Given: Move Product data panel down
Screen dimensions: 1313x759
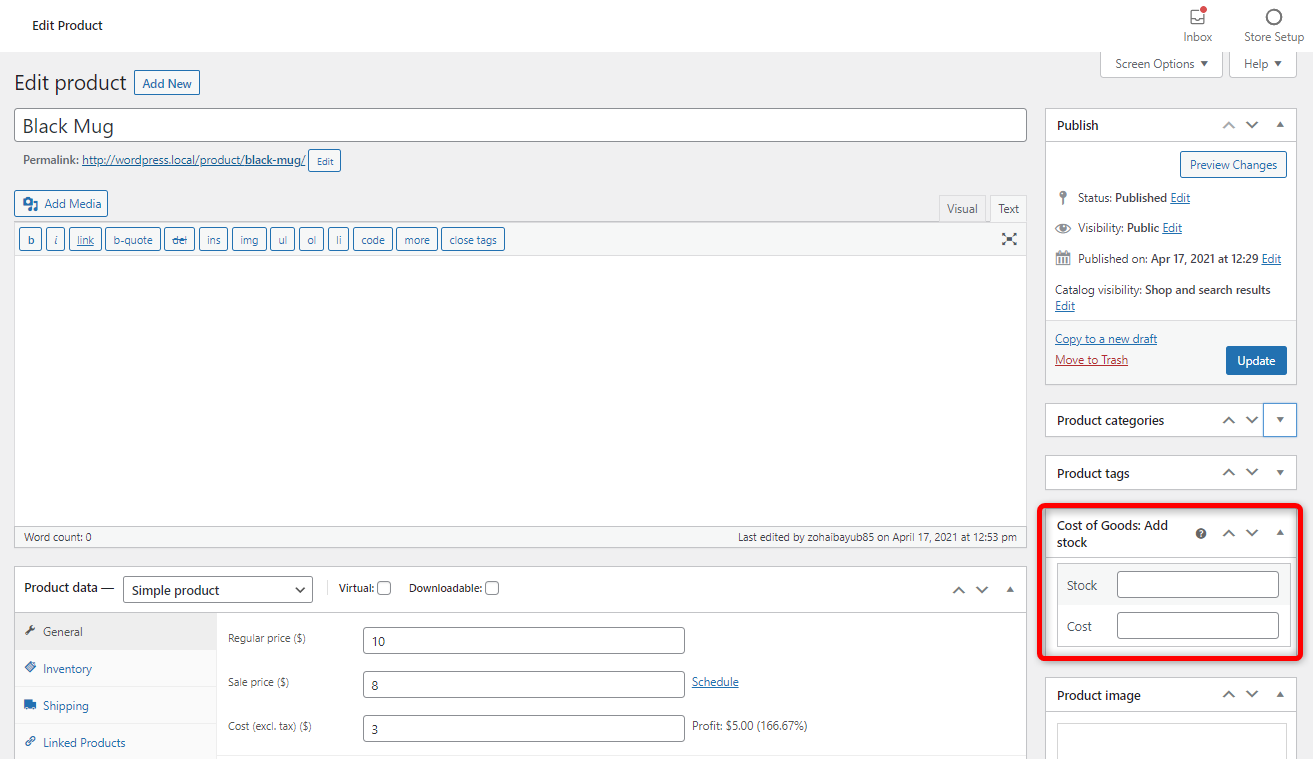Looking at the screenshot, I should tap(982, 590).
